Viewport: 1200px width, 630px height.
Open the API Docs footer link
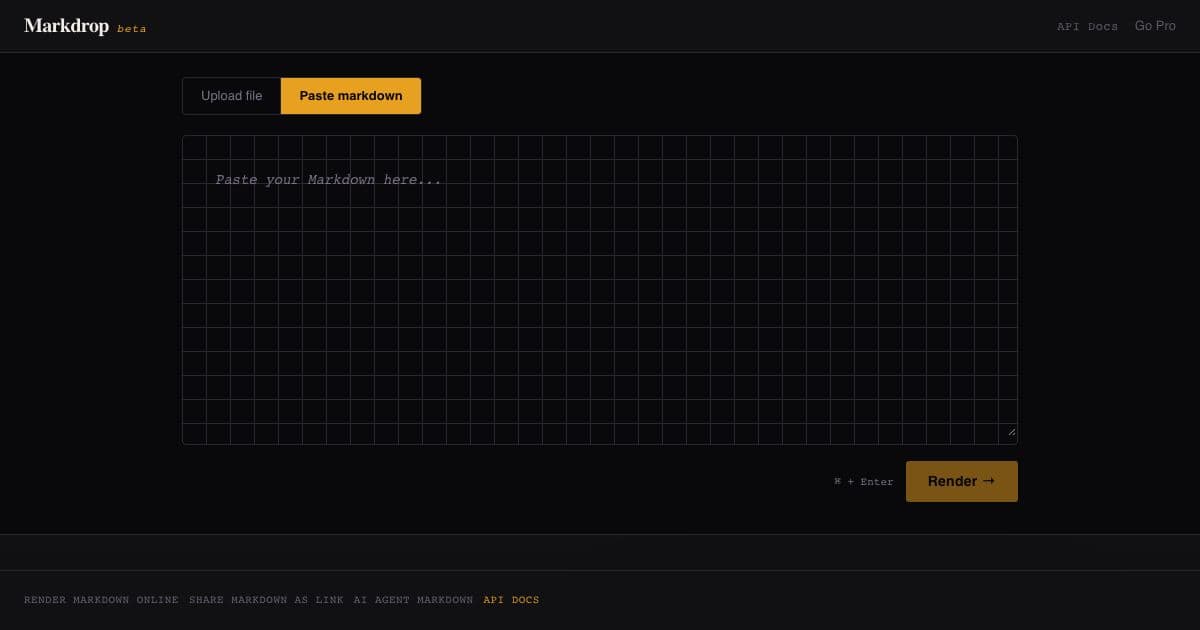pos(511,600)
